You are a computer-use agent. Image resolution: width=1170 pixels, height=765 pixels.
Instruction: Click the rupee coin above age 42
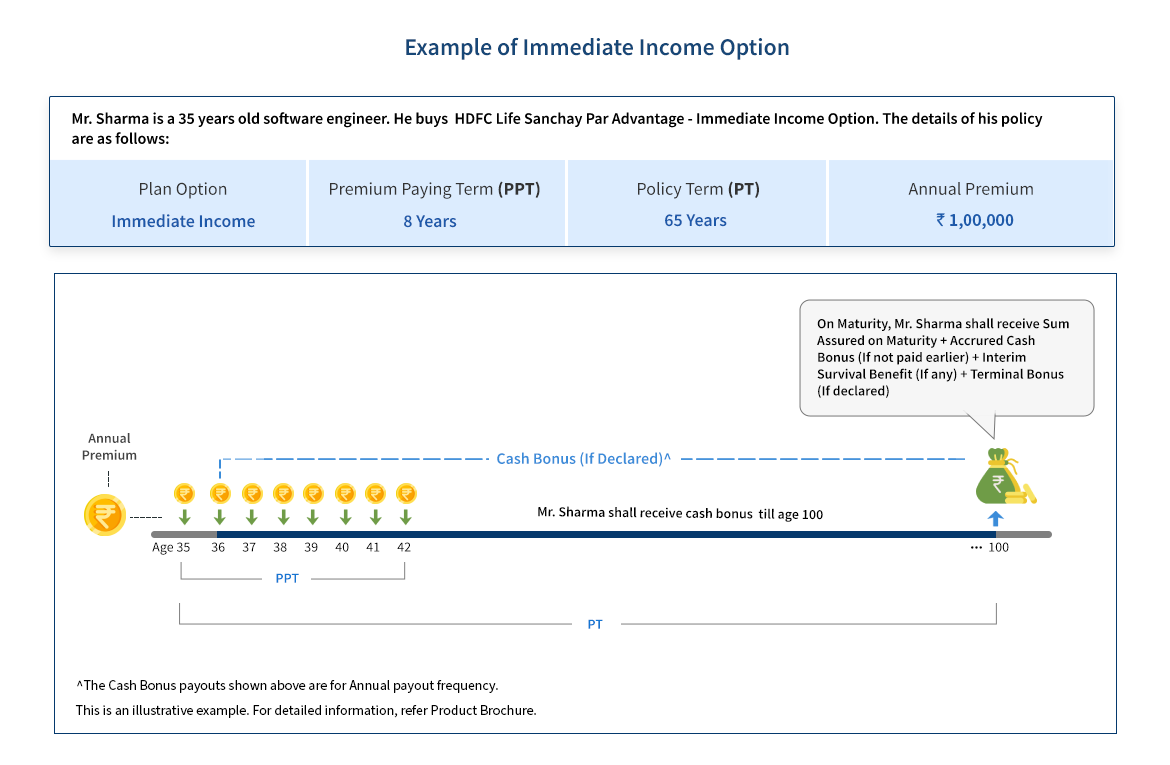coord(405,493)
